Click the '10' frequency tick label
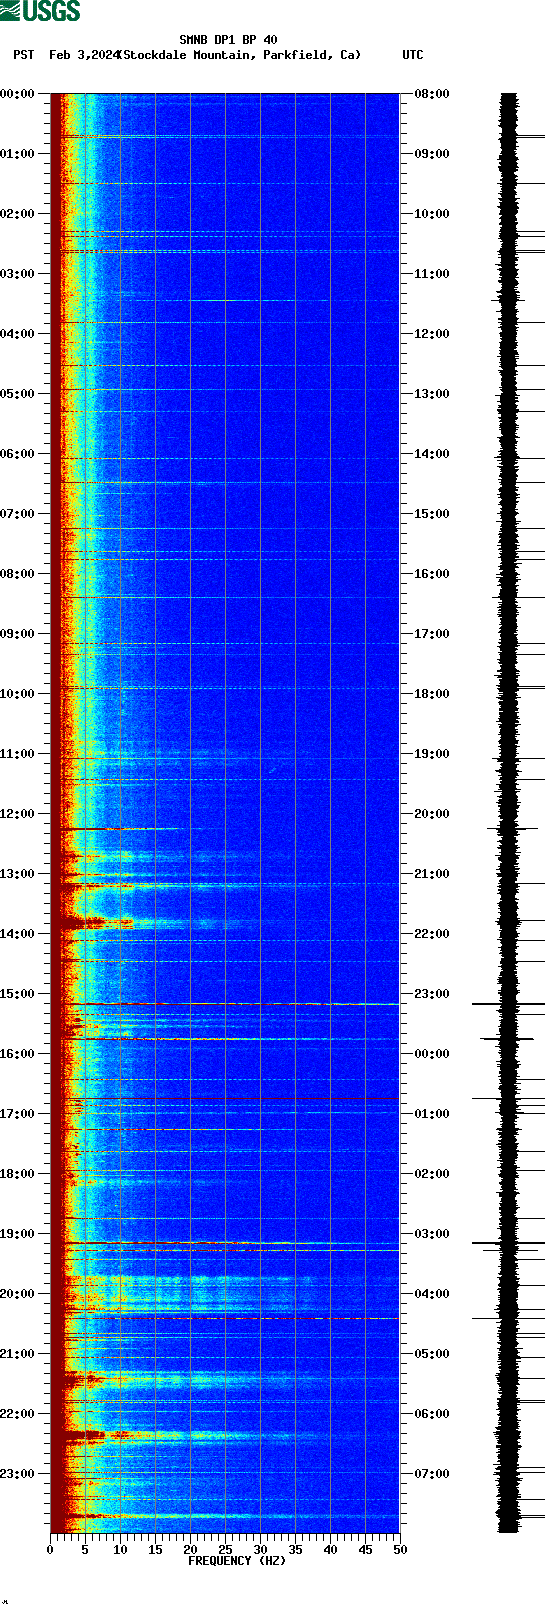Screen dimensions: 552x1613 [x=120, y=1550]
